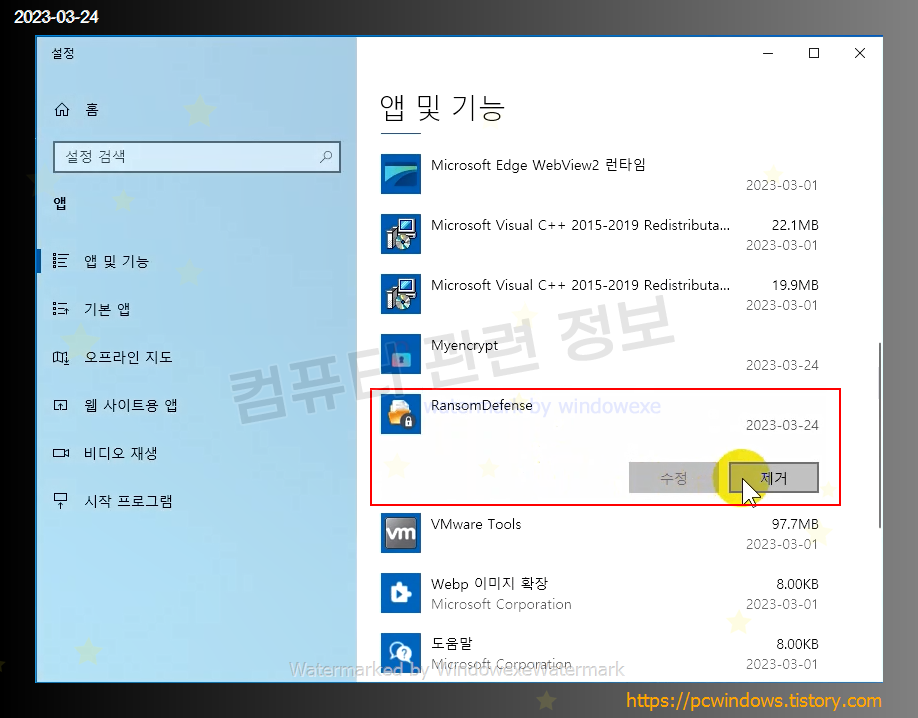Click the app list vertical scrollbar
The height and width of the screenshot is (718, 918).
tap(879, 436)
